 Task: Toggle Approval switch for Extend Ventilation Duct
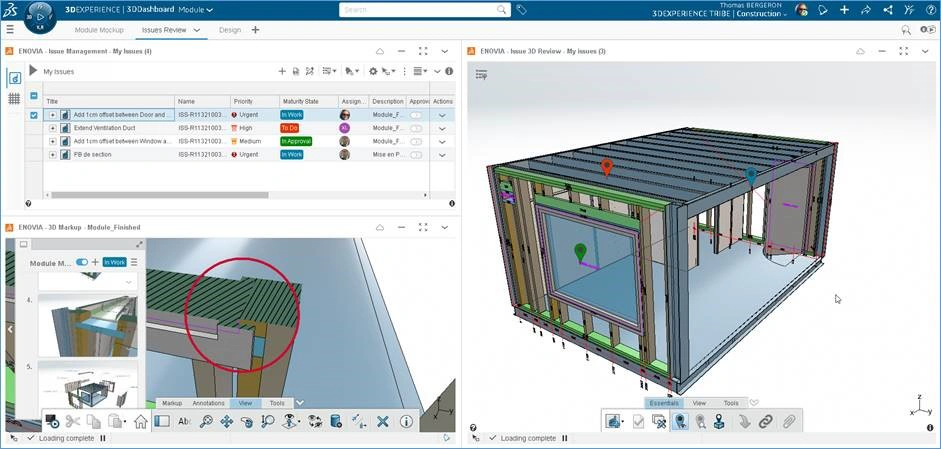point(415,128)
